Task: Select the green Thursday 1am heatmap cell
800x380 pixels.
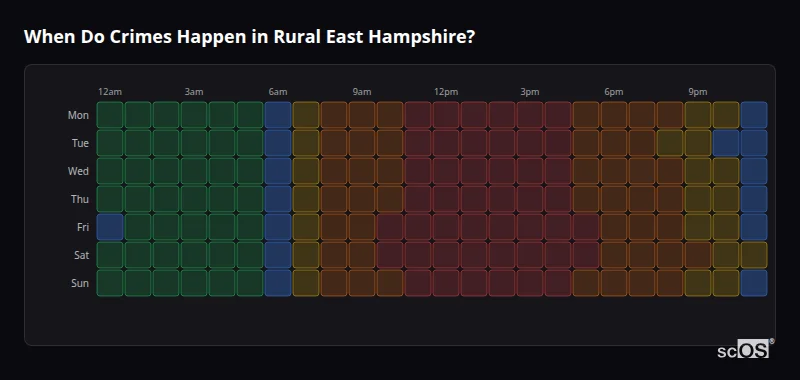Action: coord(138,199)
